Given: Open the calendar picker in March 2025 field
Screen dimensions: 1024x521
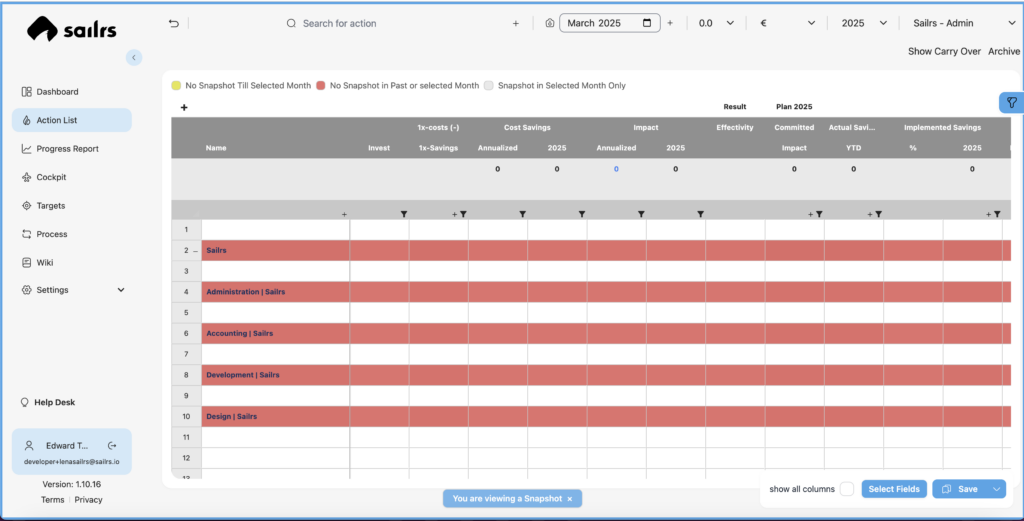Looking at the screenshot, I should click(x=648, y=23).
